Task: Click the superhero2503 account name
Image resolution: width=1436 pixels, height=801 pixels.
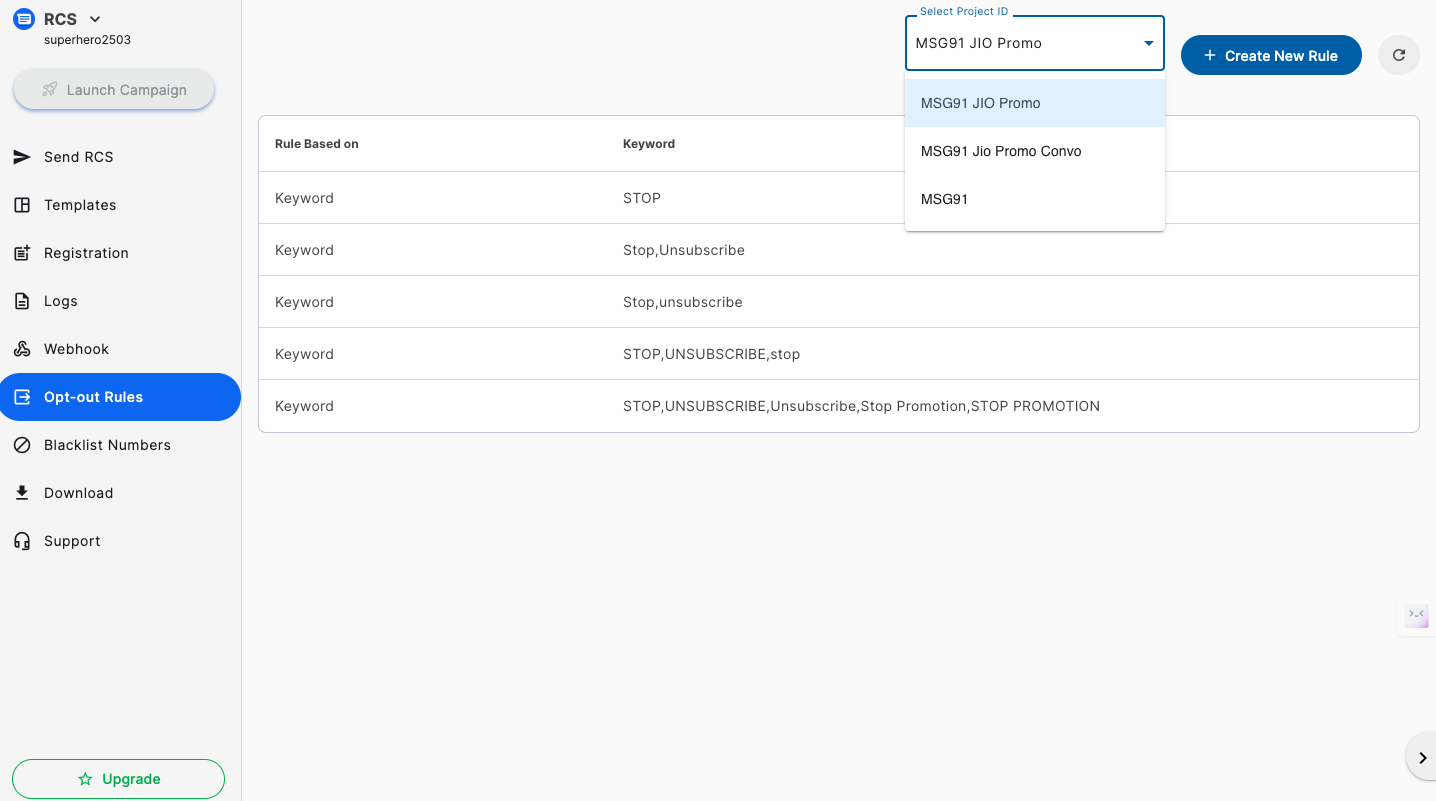Action: click(x=87, y=40)
